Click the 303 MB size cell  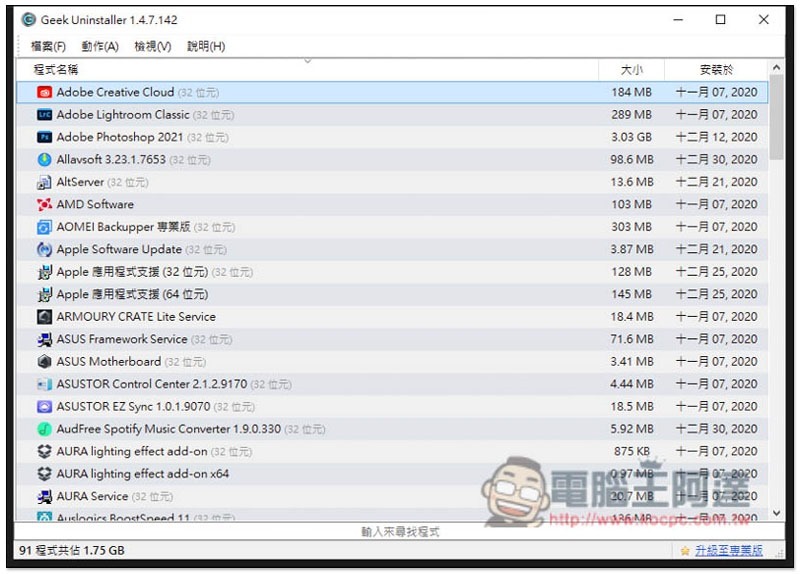point(632,227)
